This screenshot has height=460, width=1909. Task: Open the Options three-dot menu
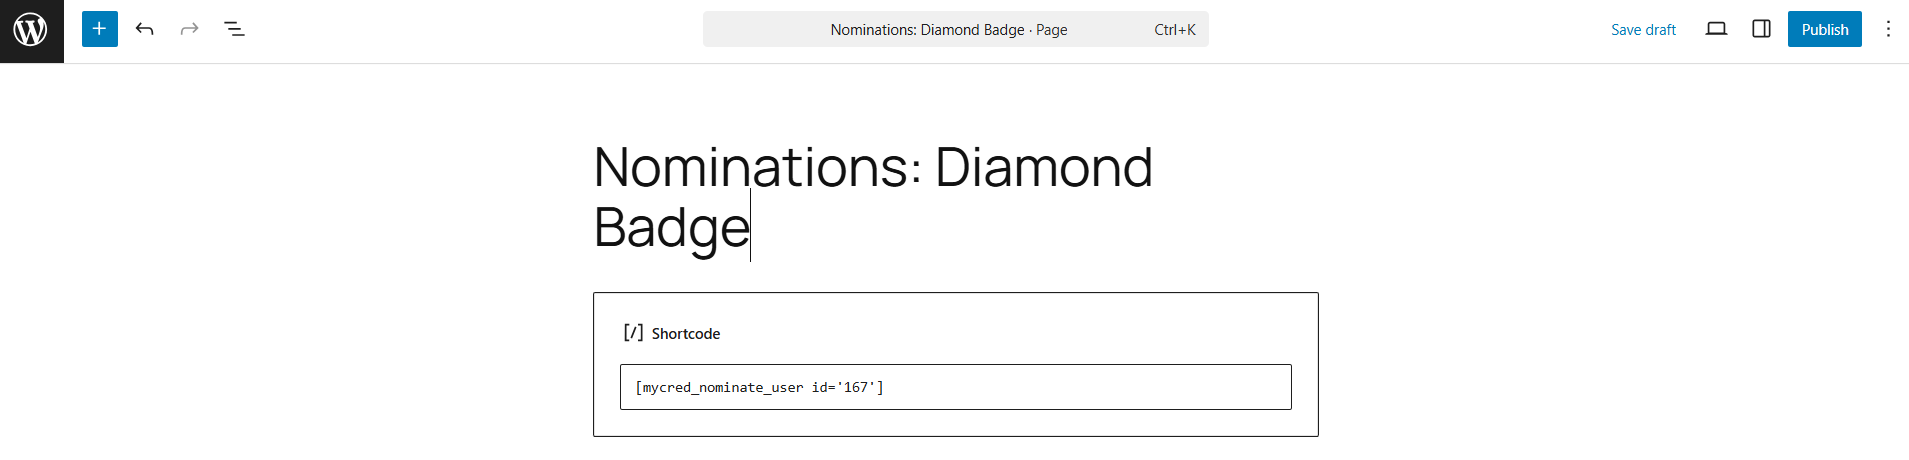pos(1888,29)
